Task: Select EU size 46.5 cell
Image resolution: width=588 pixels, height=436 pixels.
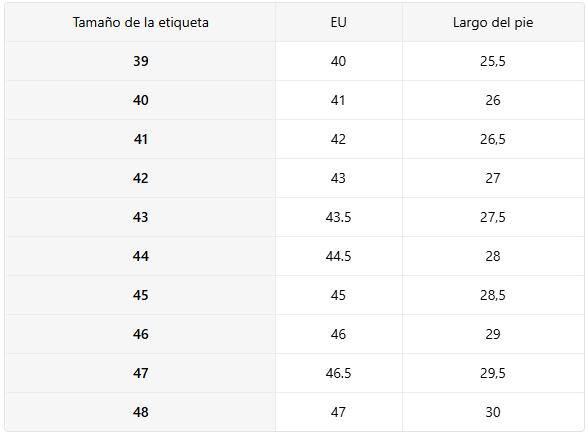Action: (339, 373)
